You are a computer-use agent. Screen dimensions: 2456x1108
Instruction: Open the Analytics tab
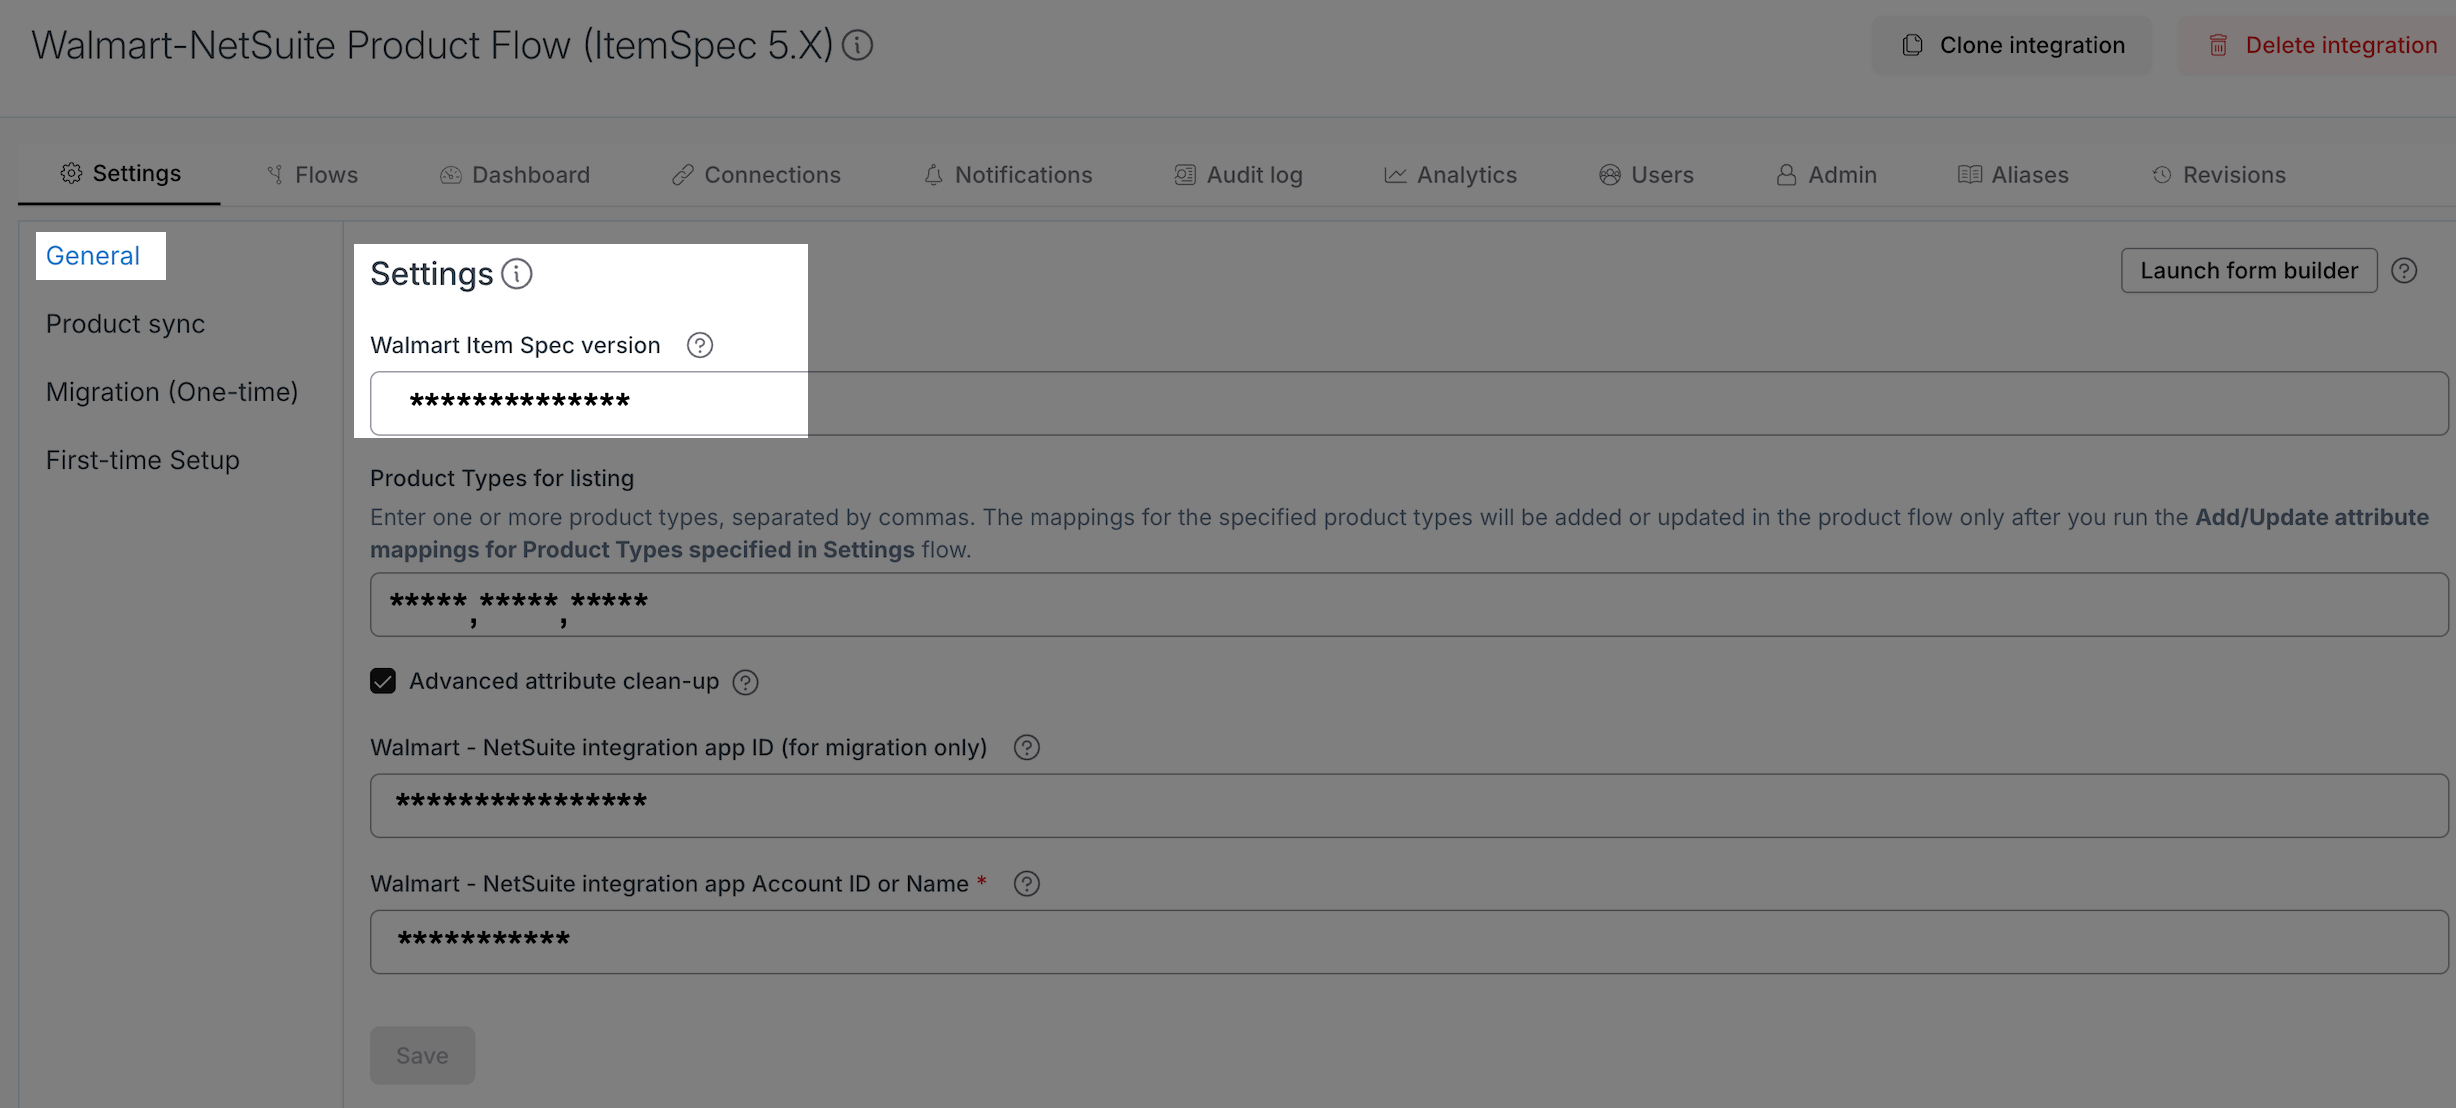pyautogui.click(x=1450, y=175)
